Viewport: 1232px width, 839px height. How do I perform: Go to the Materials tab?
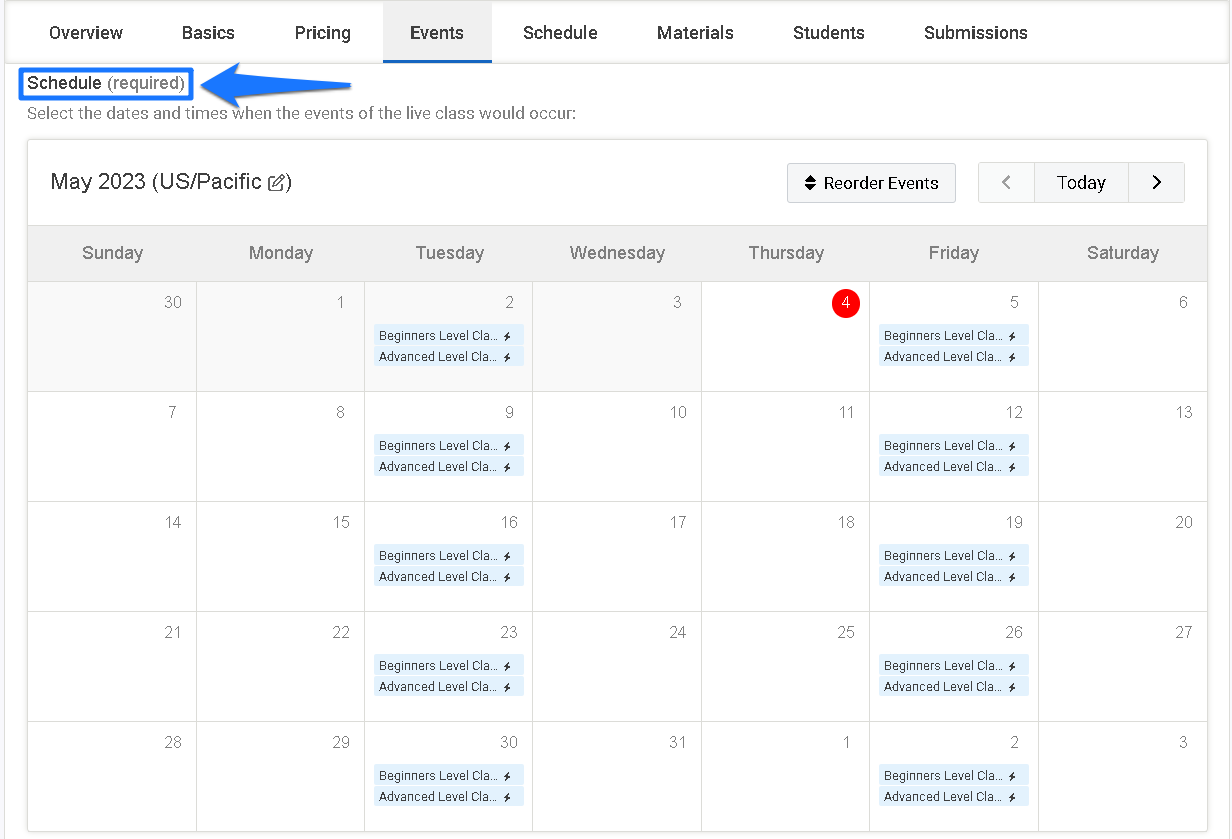[695, 33]
